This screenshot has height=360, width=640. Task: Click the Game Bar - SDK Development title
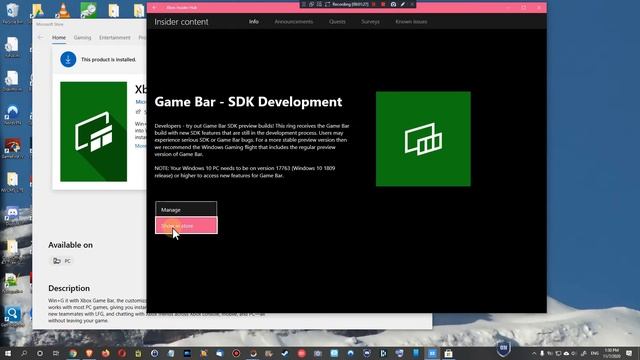(x=248, y=102)
